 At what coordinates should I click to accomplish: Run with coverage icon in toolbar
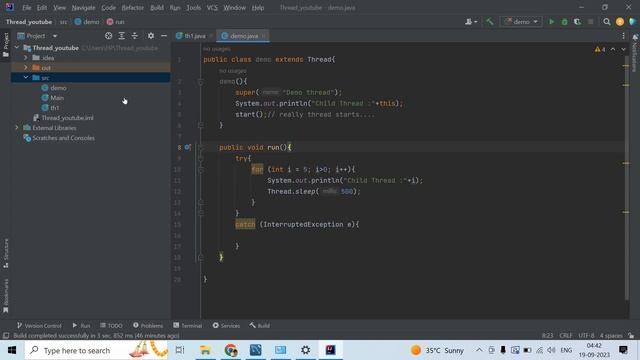pos(577,22)
